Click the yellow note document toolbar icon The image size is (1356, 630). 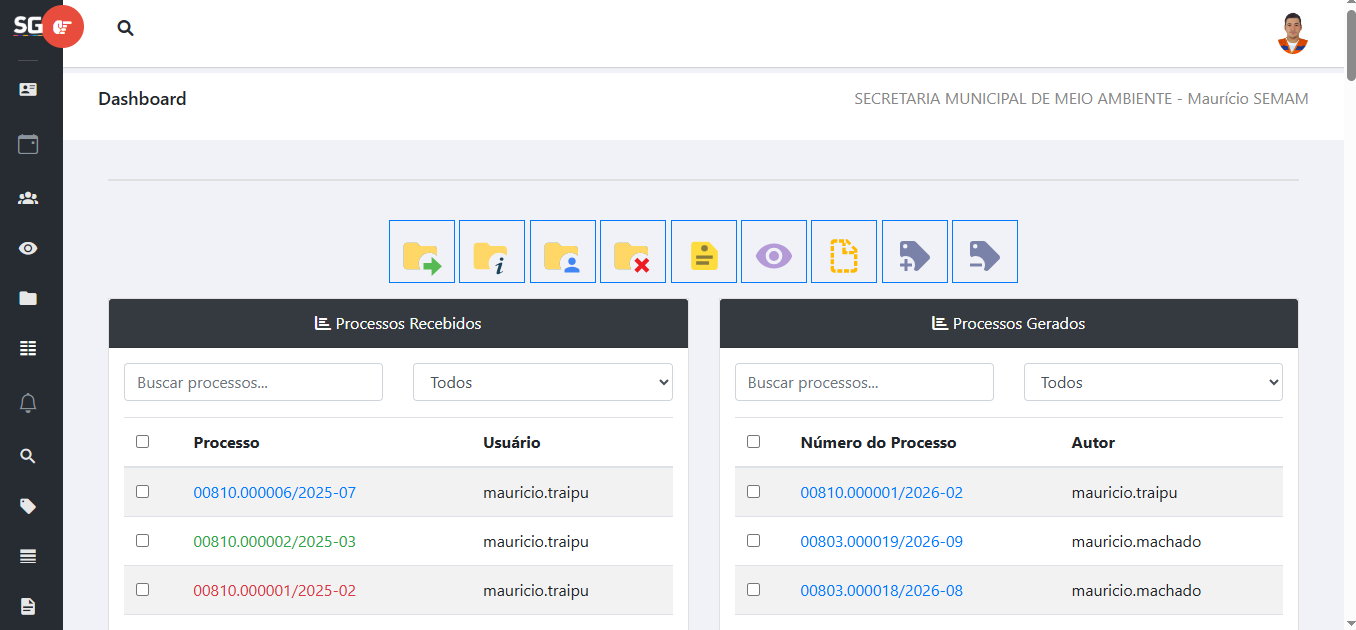tap(704, 252)
